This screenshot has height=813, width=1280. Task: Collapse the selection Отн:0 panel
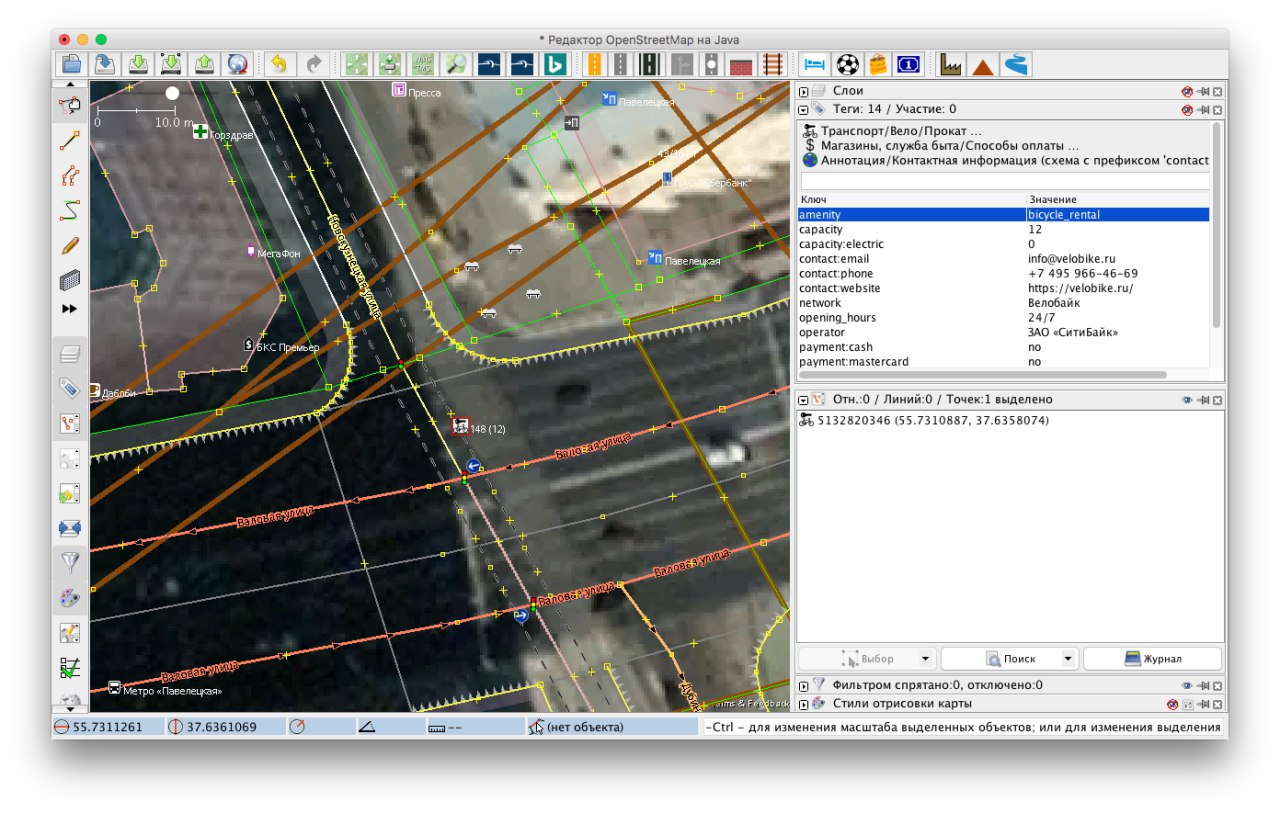(804, 399)
